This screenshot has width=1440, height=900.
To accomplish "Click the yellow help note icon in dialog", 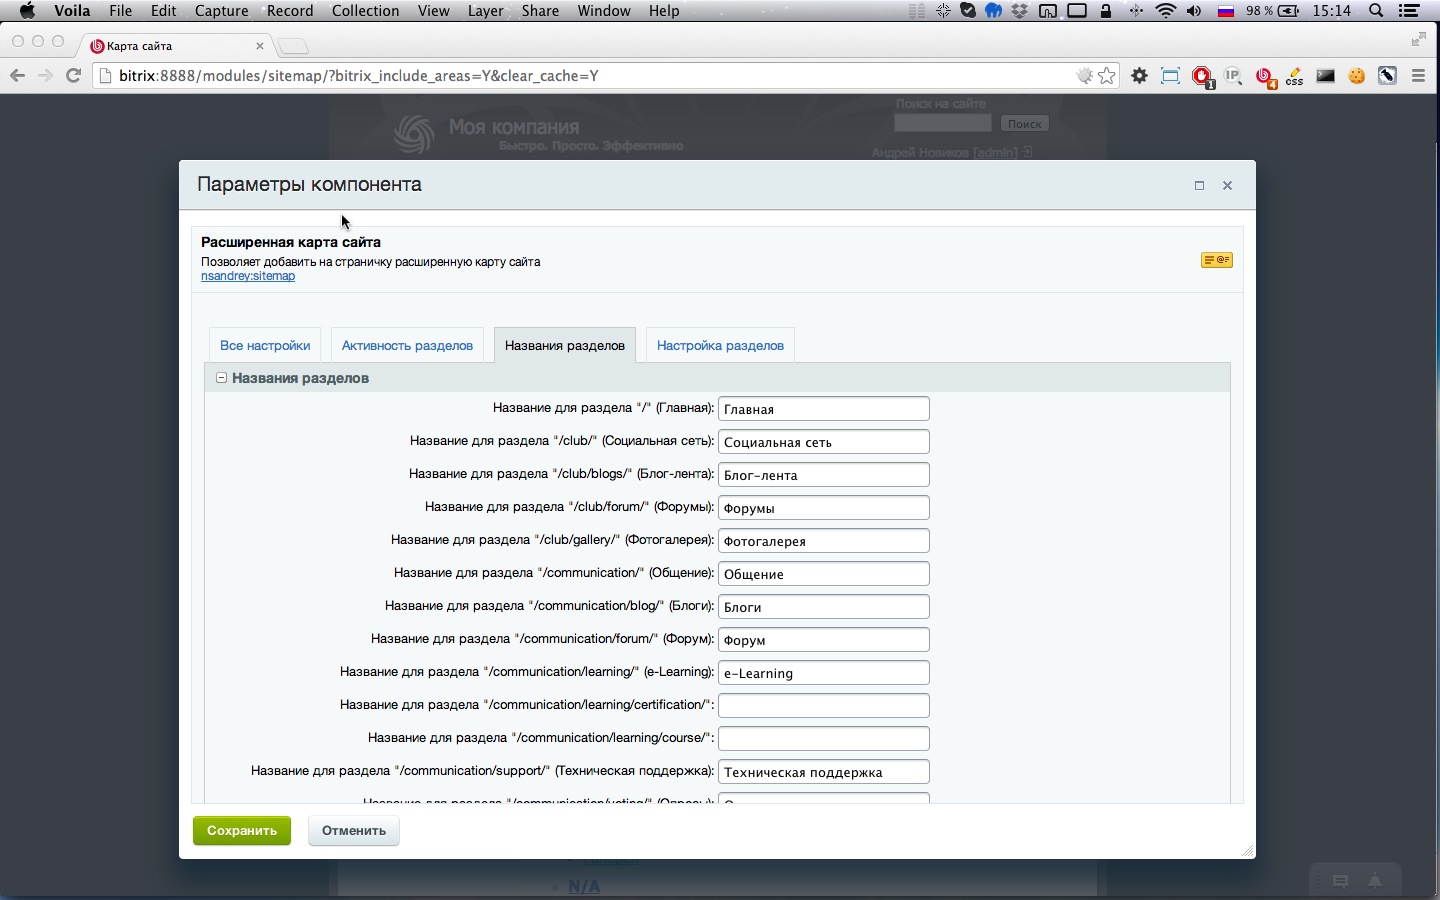I will (x=1216, y=260).
